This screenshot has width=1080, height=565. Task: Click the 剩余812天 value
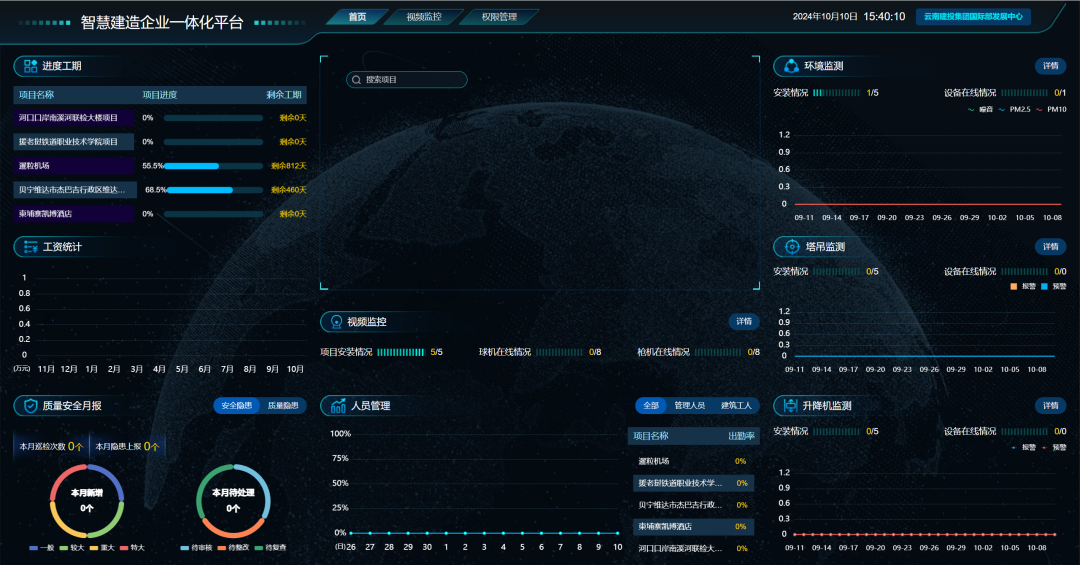289,166
